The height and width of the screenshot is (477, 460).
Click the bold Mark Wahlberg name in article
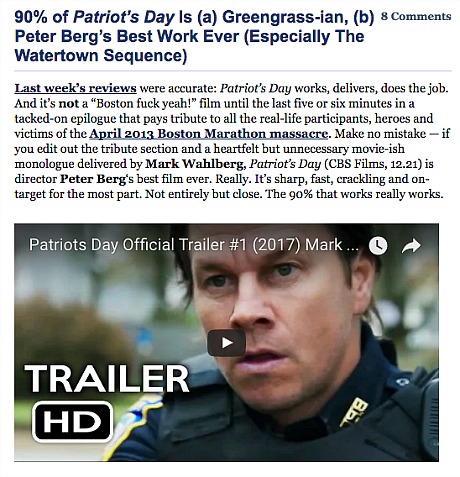195,164
